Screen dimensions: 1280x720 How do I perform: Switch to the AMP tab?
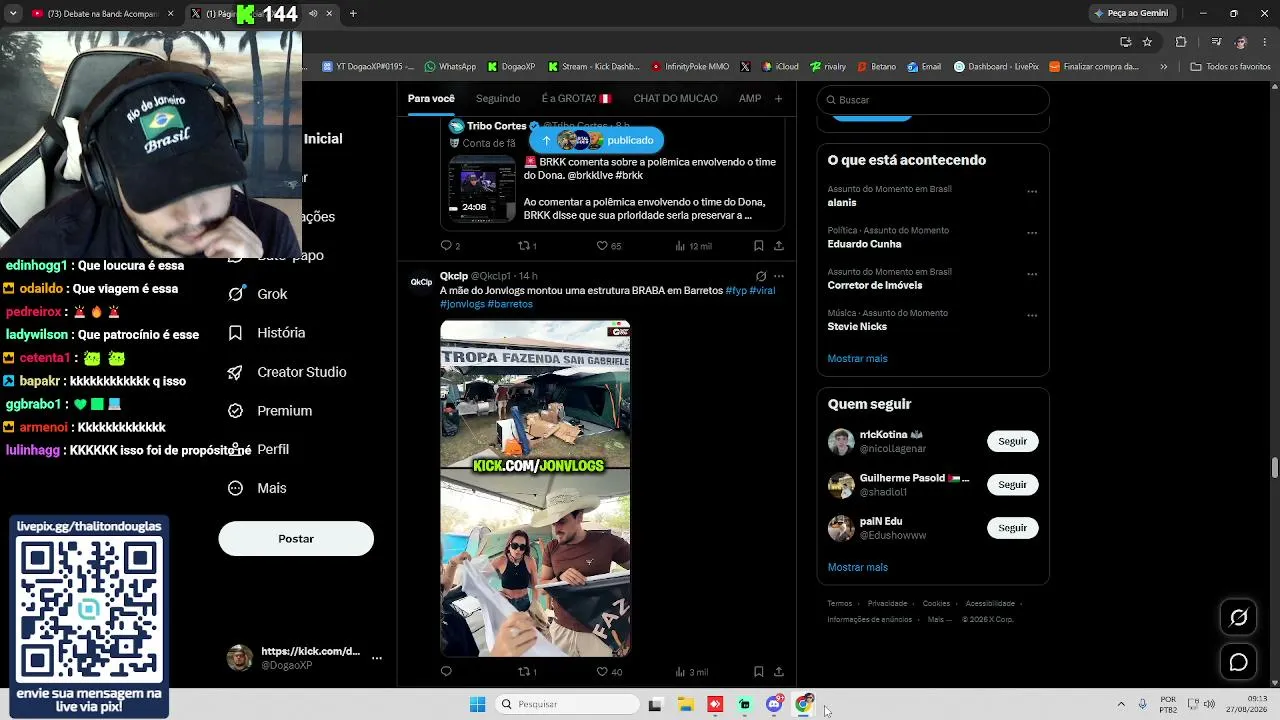[x=750, y=99]
